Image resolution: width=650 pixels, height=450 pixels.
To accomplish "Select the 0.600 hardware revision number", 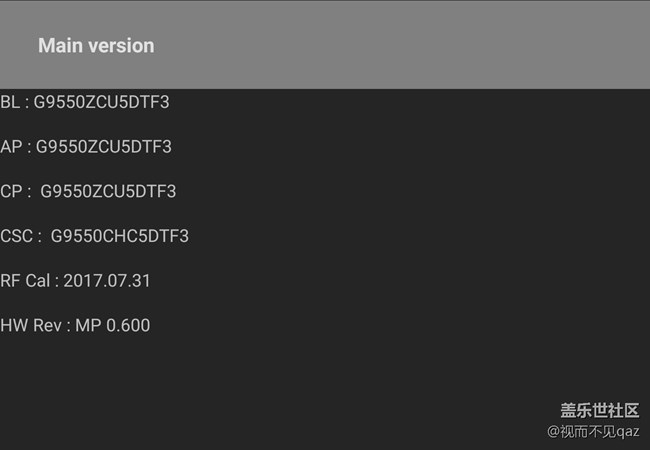I will [x=128, y=325].
